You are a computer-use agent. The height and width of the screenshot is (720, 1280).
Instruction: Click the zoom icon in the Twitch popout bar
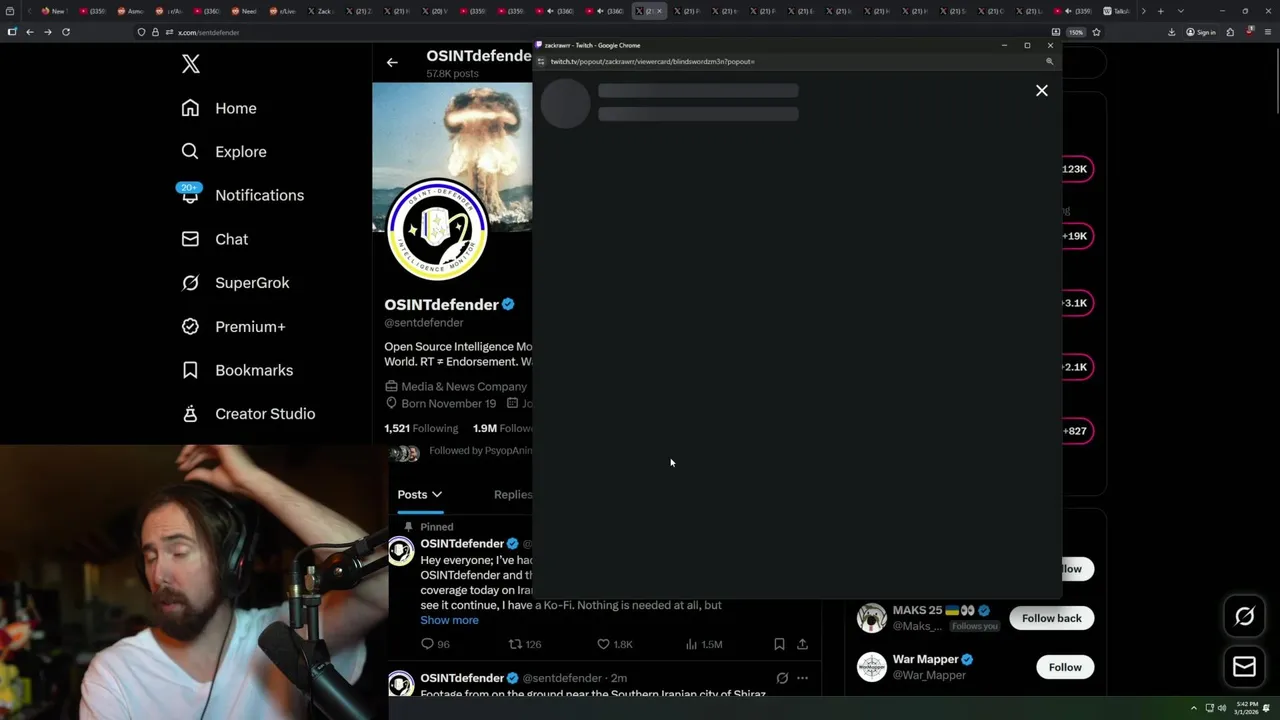(1049, 61)
